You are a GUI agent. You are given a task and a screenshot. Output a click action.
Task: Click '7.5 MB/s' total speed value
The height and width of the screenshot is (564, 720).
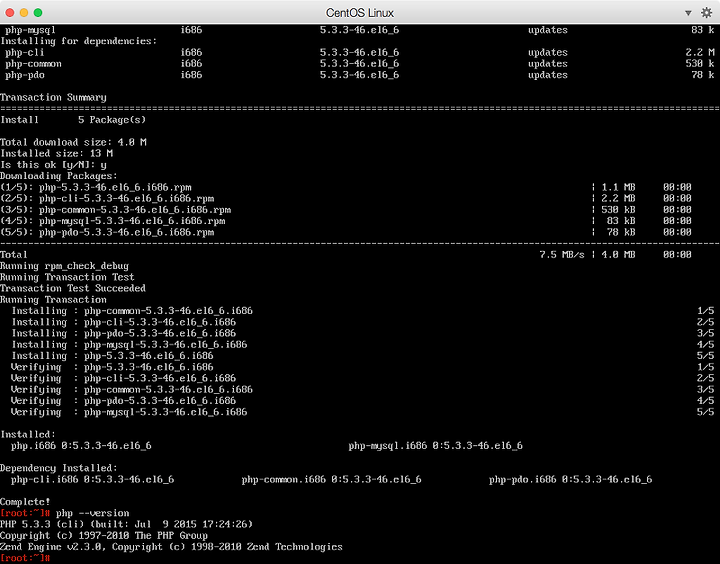click(x=562, y=254)
